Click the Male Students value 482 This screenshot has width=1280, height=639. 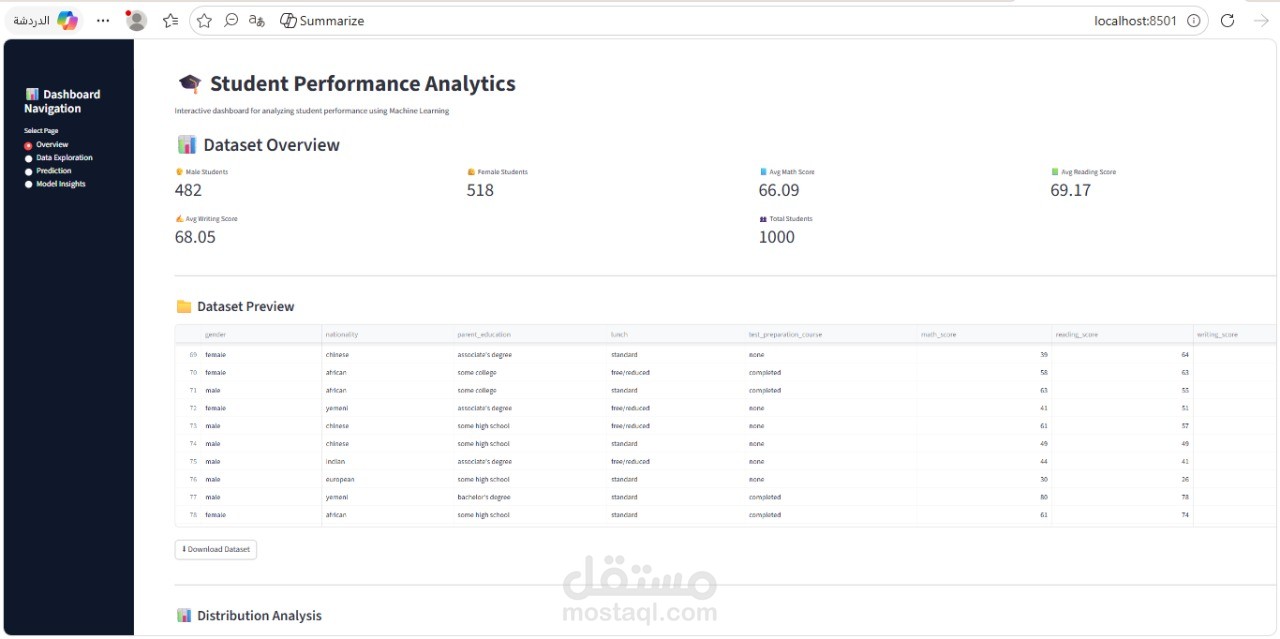[x=188, y=190]
